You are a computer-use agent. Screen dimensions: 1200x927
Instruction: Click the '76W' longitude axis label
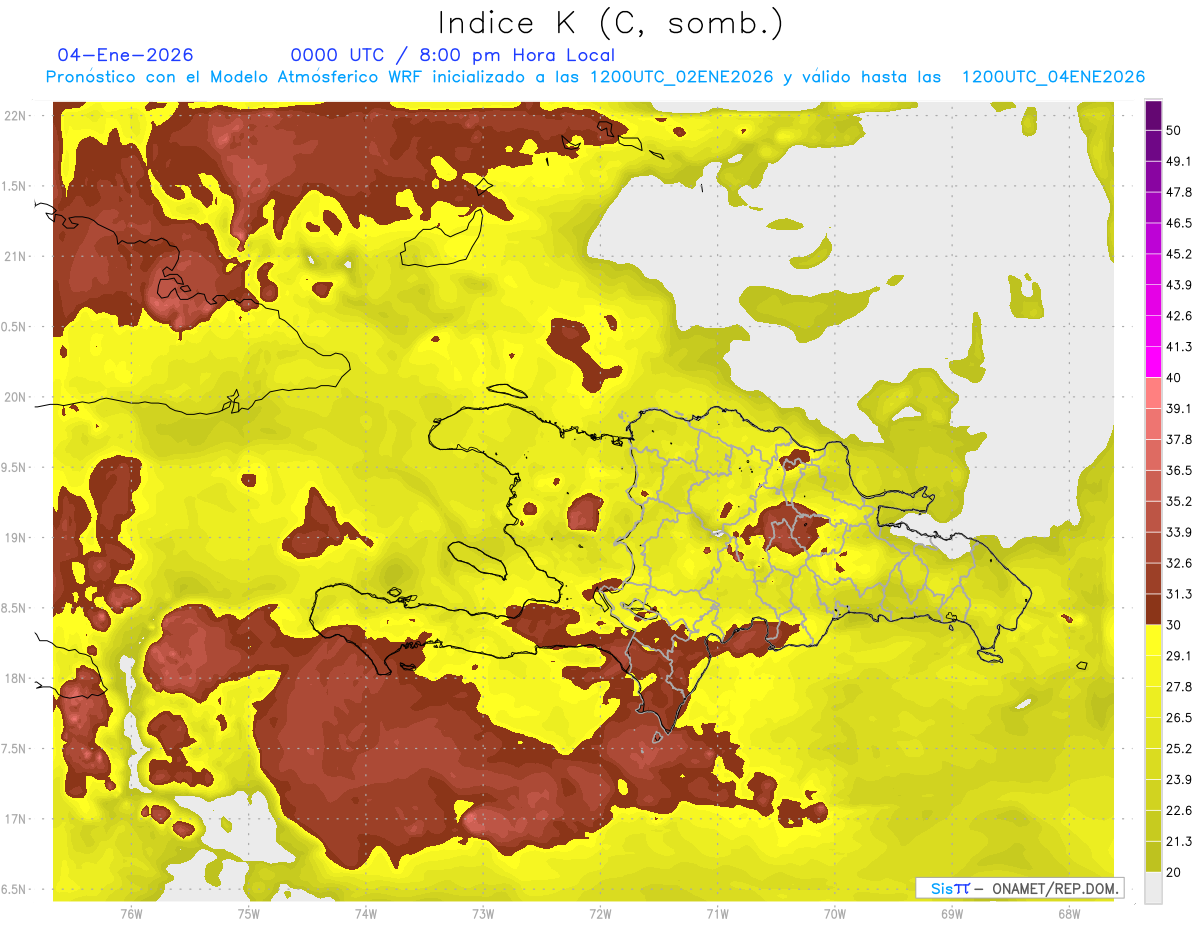pos(131,914)
